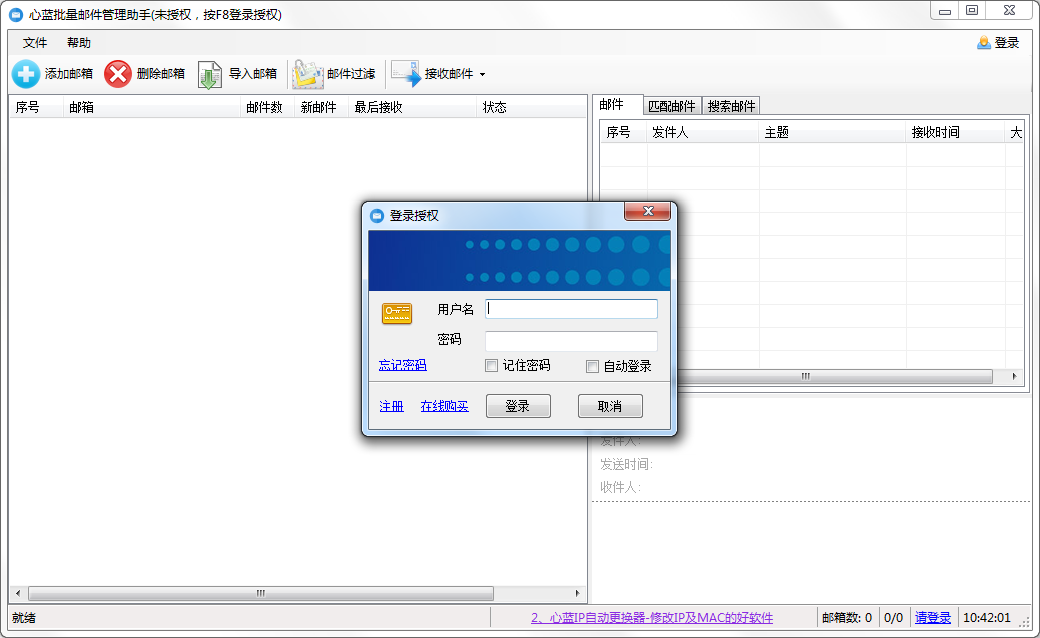The height and width of the screenshot is (638, 1040).
Task: Click the 删除邮箱 red X icon
Action: [118, 74]
